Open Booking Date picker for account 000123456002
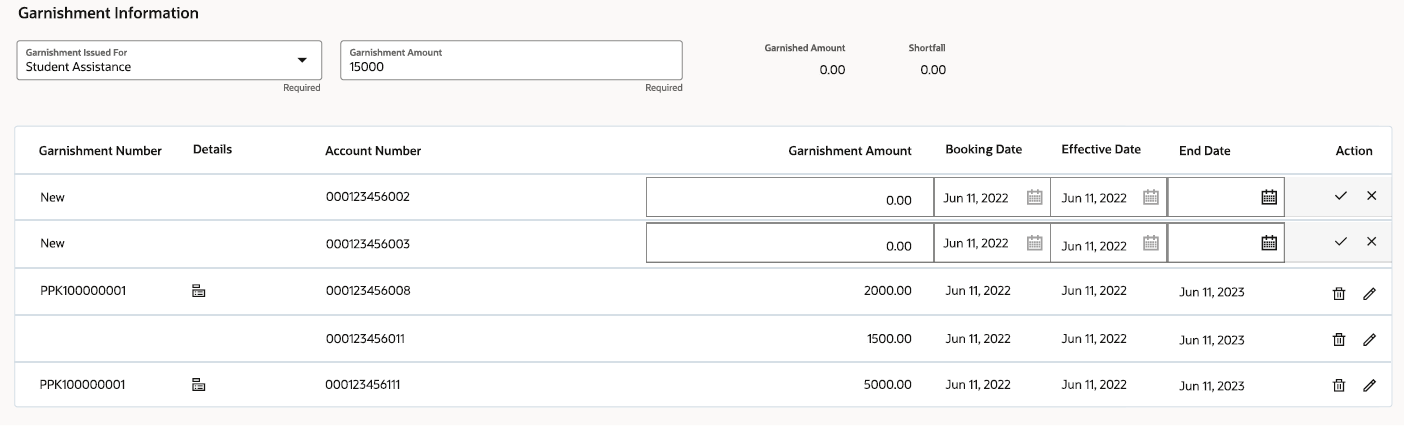1404x430 pixels. pos(1035,198)
